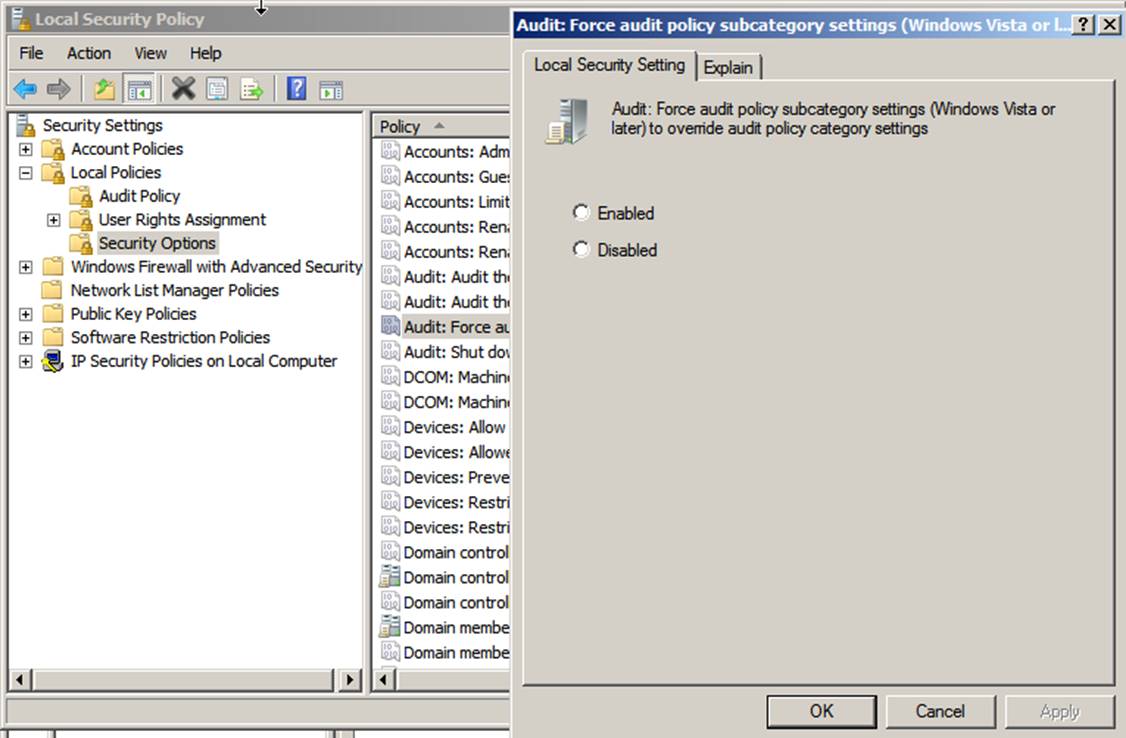This screenshot has height=738, width=1126.
Task: Click the left pane horizontal scrollbar right arrow
Action: [350, 680]
